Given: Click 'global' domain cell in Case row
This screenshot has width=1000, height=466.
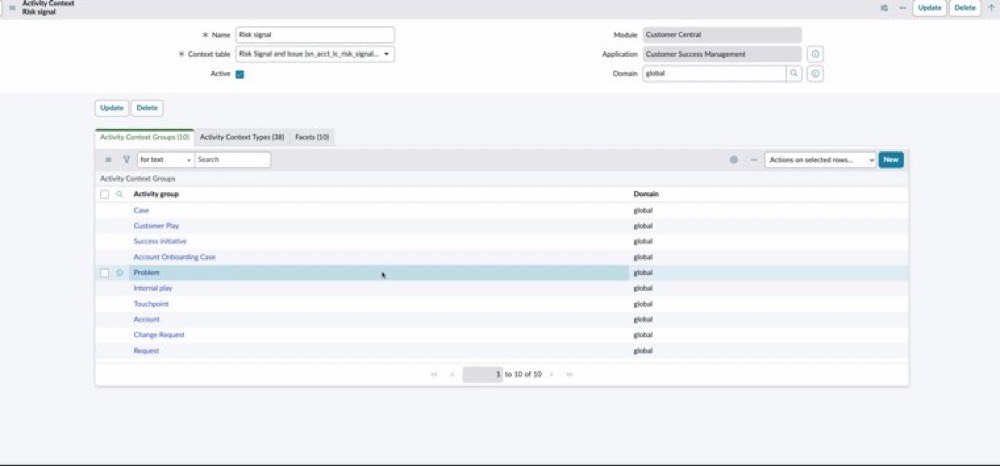Looking at the screenshot, I should click(643, 210).
